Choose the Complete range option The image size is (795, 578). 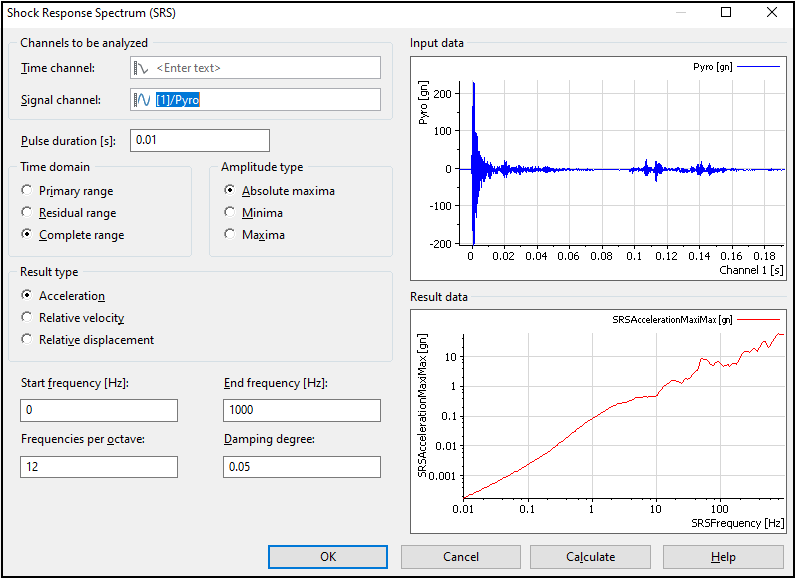pos(27,235)
